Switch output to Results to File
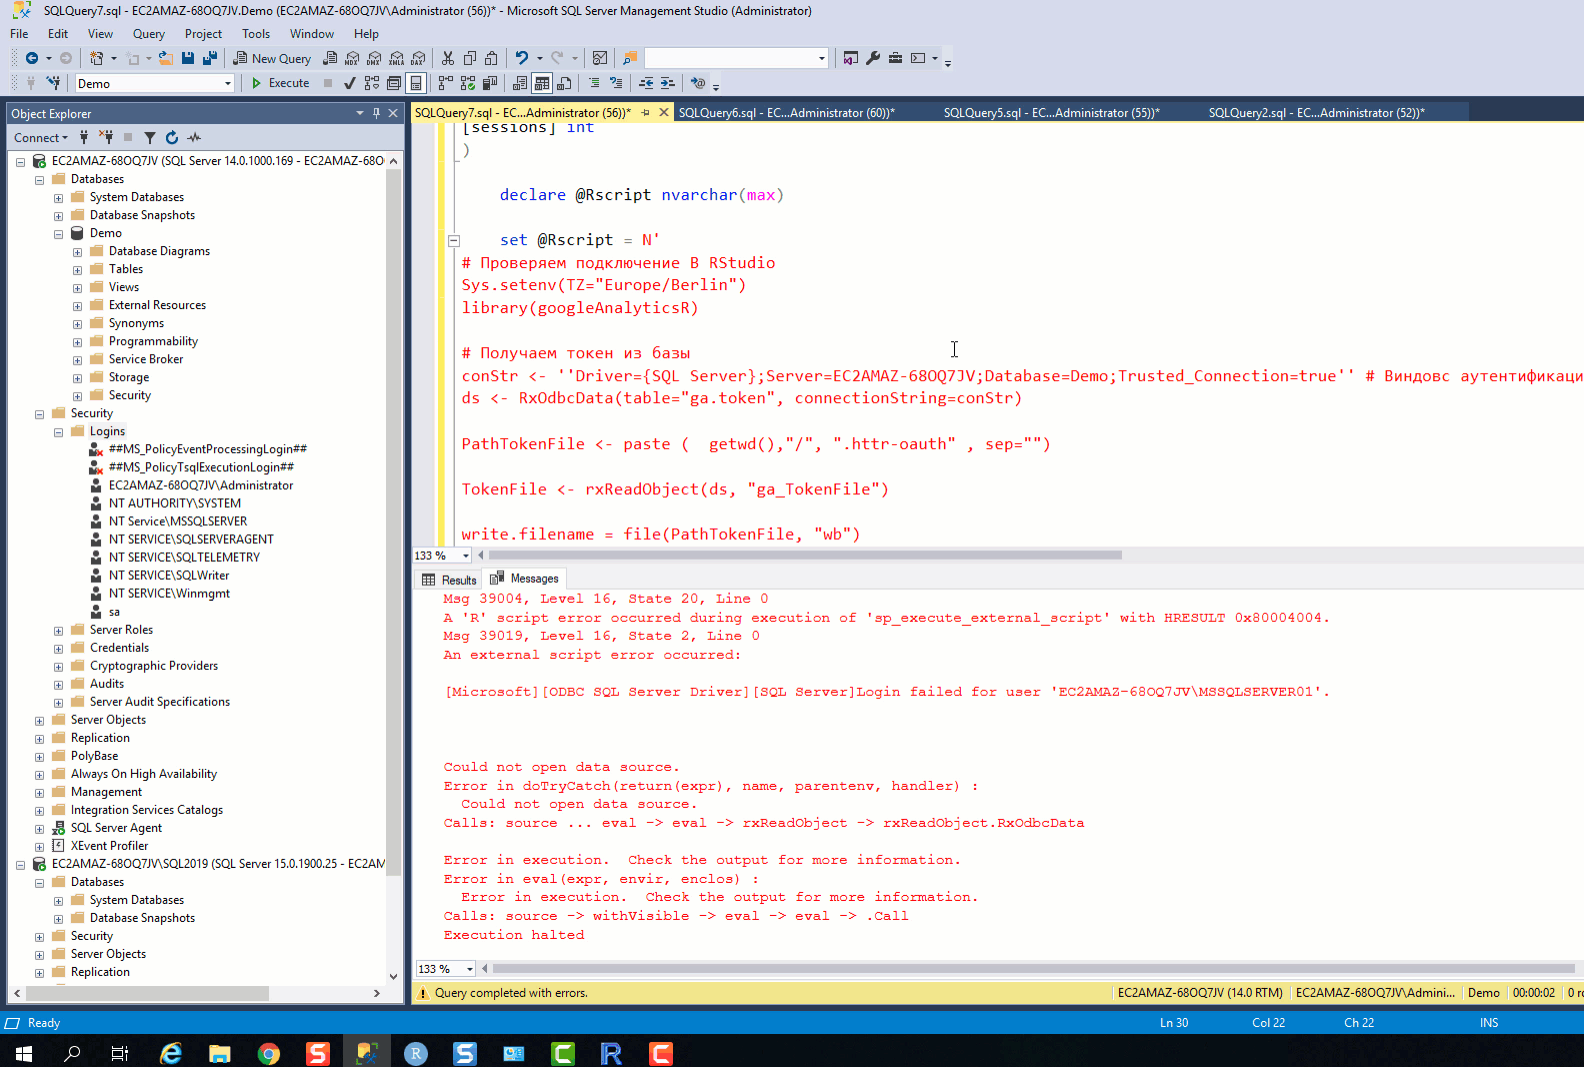Screen dimensions: 1584x1067 [564, 83]
